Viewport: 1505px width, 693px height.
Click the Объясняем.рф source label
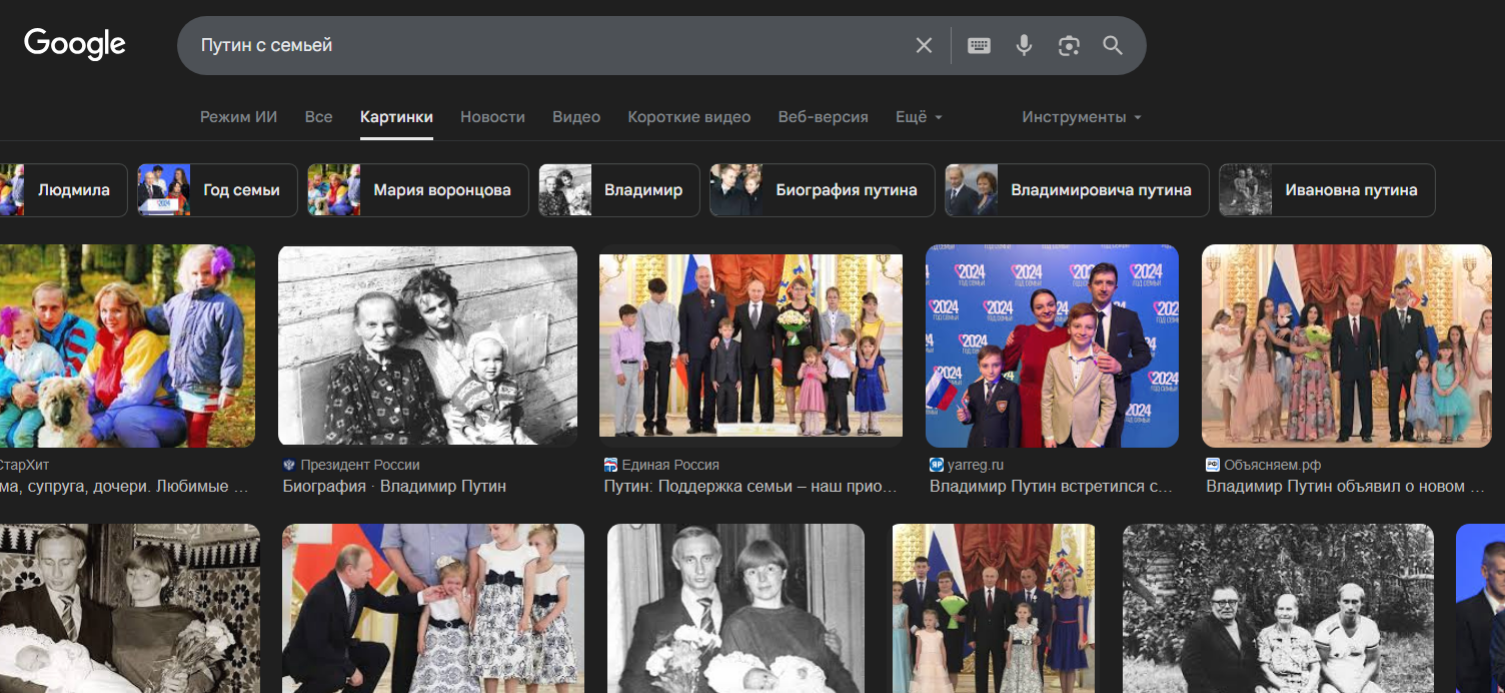(x=1272, y=465)
